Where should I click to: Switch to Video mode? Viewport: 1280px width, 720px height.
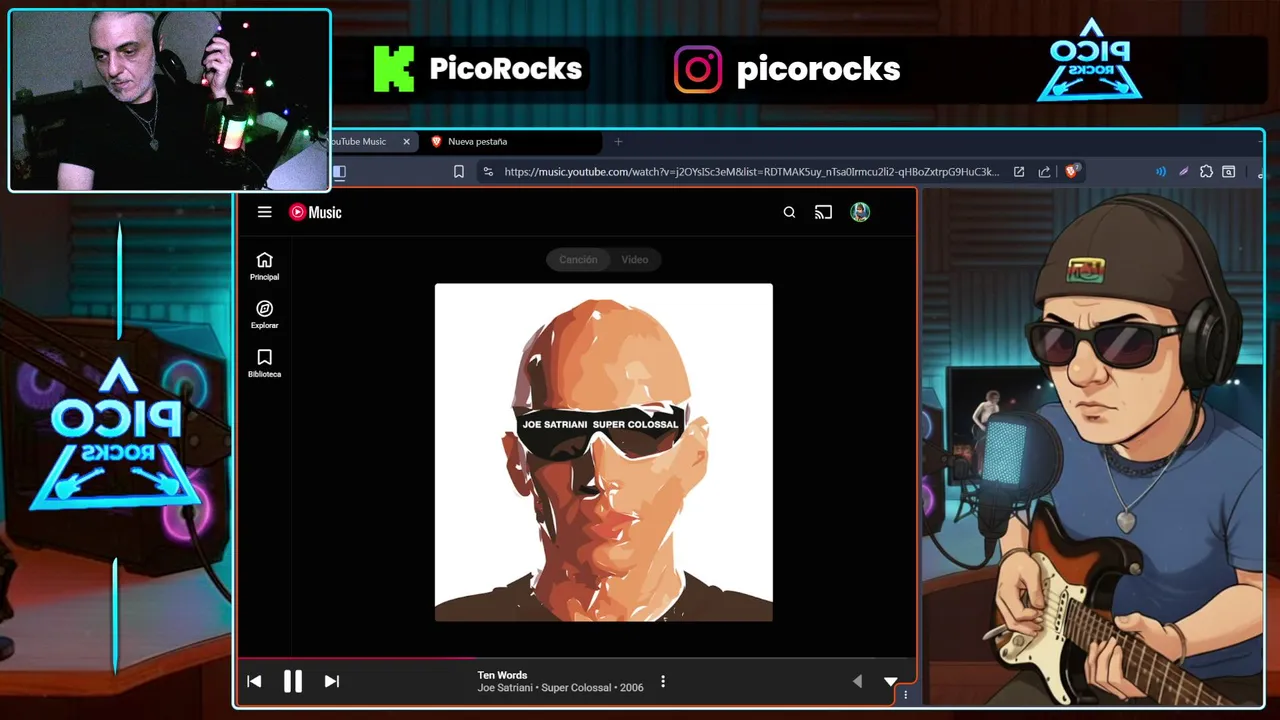coord(635,259)
